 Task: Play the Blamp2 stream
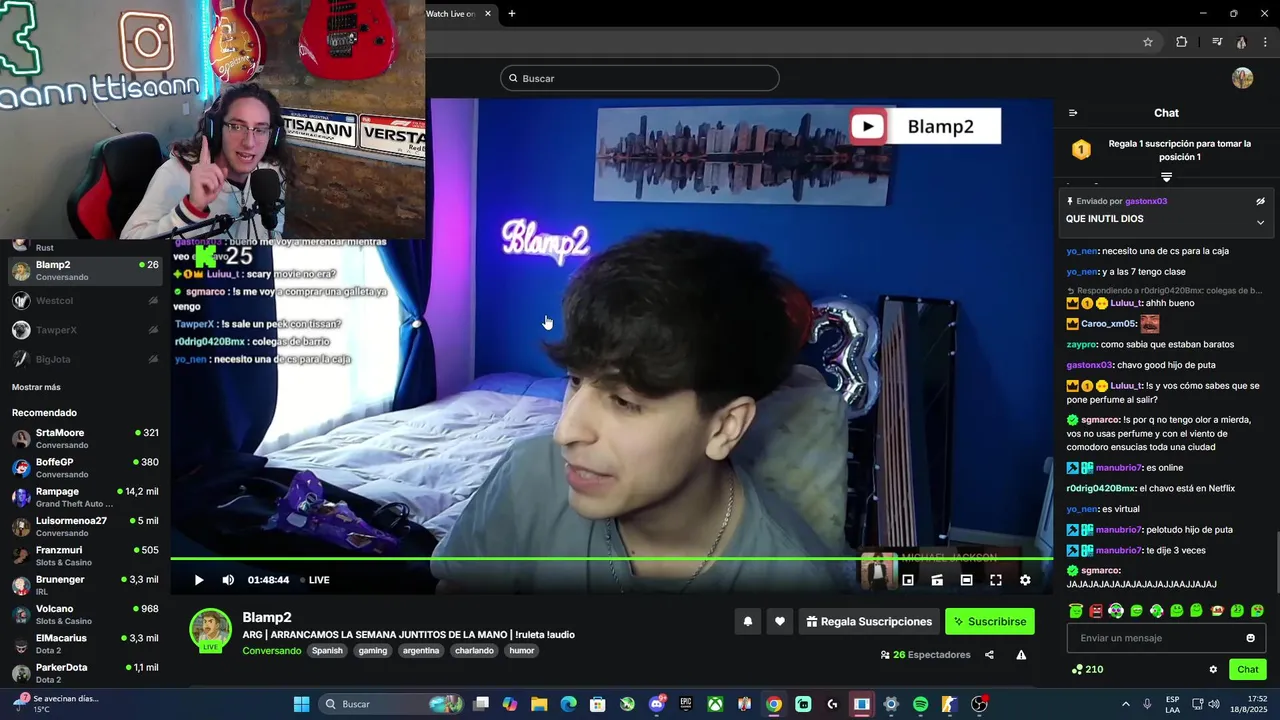199,580
